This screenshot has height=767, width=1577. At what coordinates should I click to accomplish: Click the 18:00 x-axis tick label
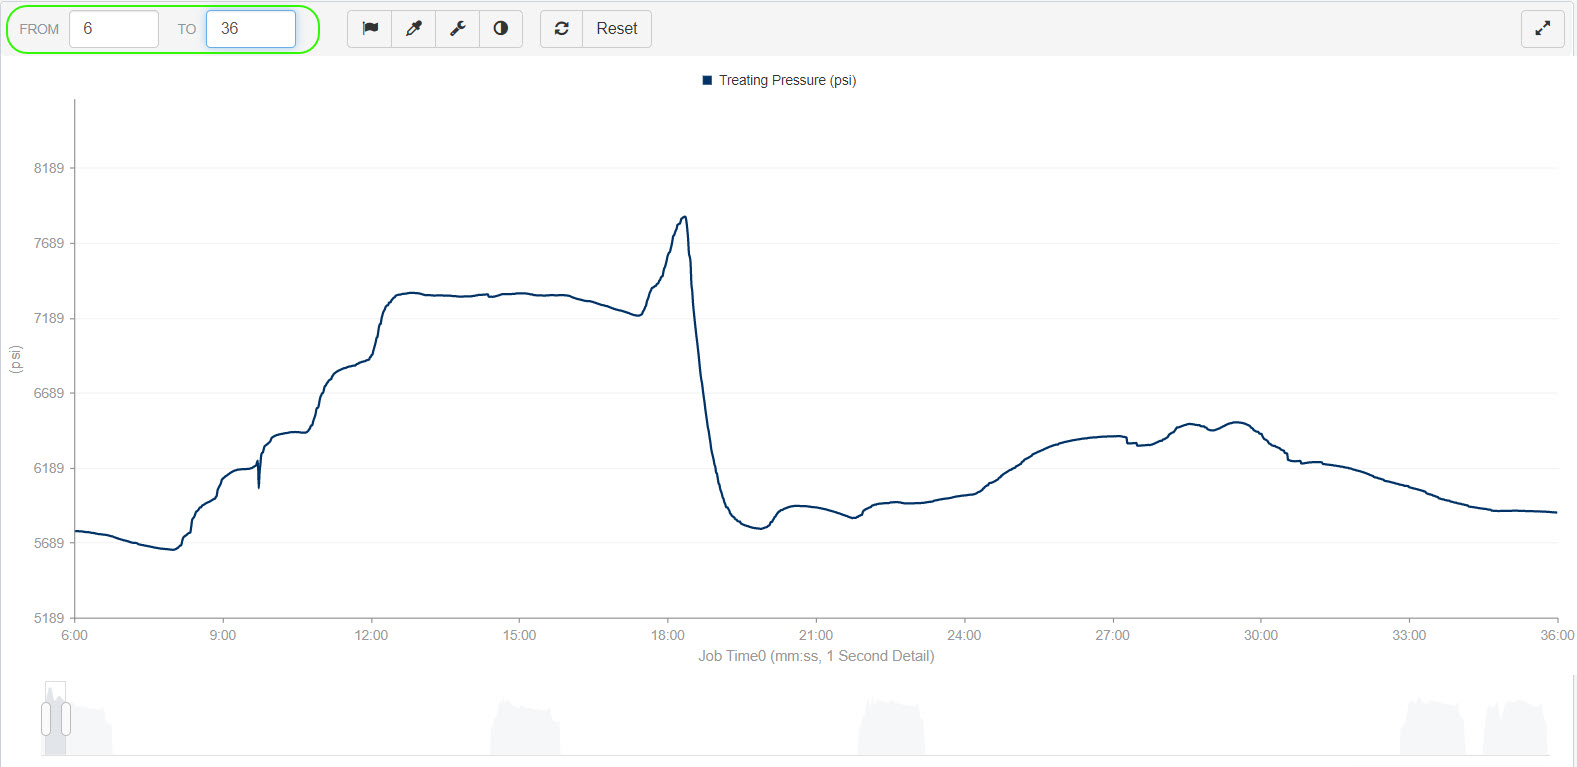pyautogui.click(x=668, y=635)
